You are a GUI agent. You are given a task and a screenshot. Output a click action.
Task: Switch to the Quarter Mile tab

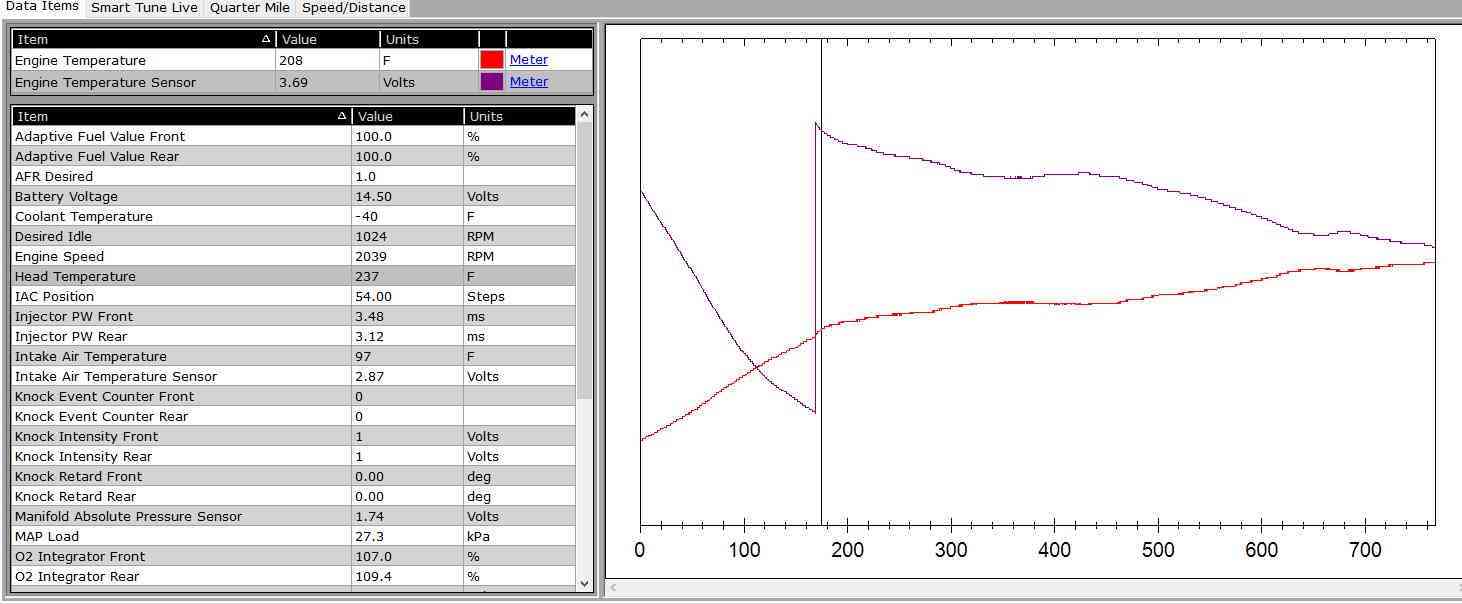pos(249,7)
